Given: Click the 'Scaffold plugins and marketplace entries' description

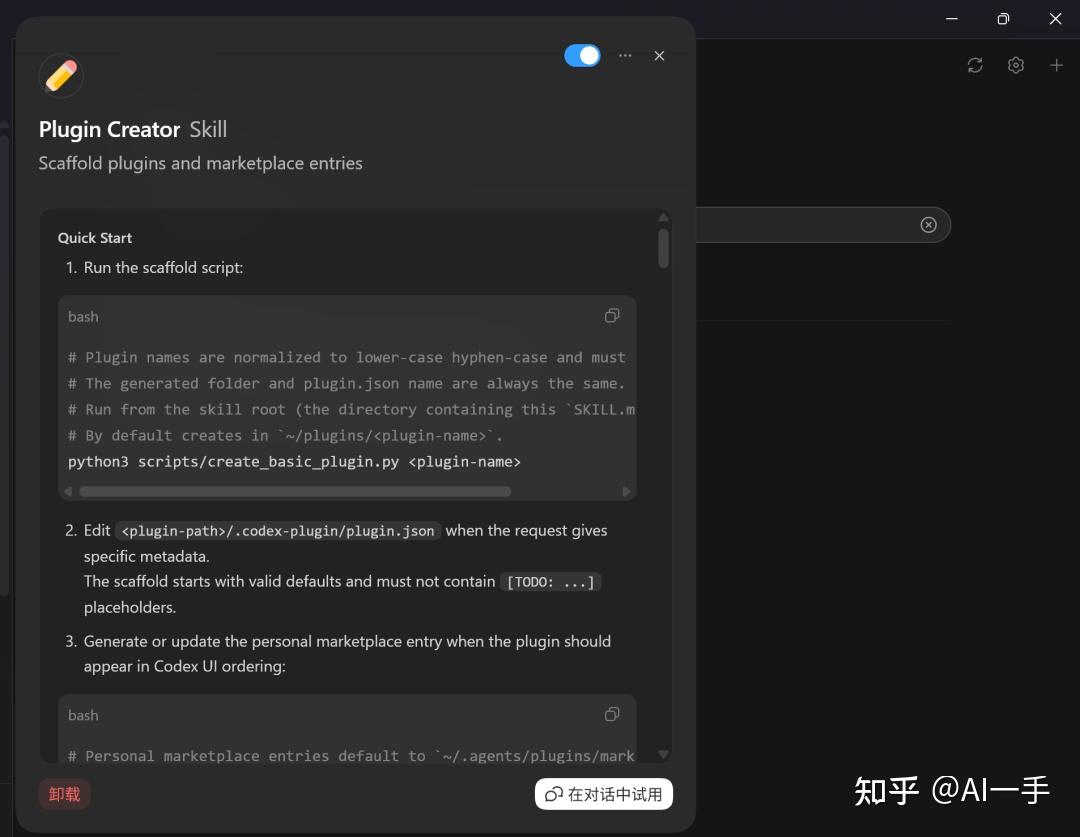Looking at the screenshot, I should click(x=200, y=163).
